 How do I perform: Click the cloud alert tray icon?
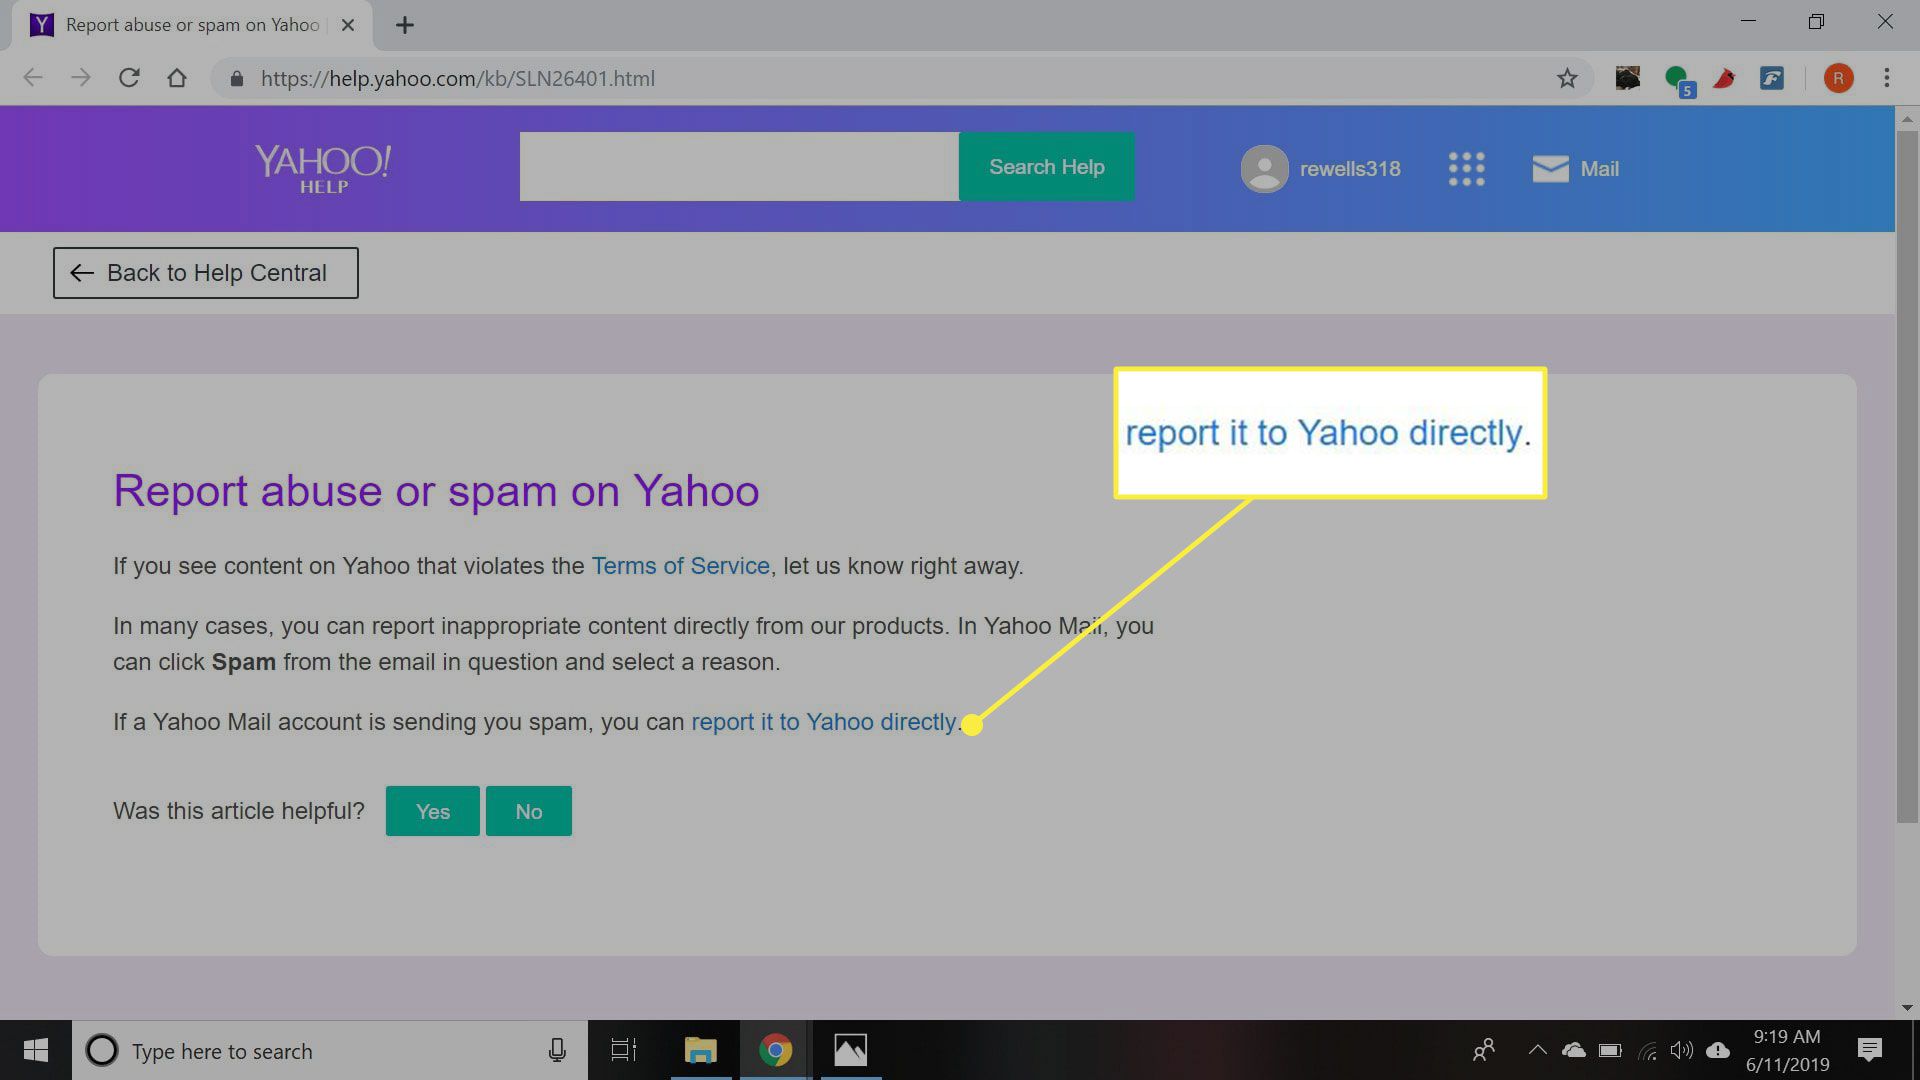[x=1718, y=1050]
